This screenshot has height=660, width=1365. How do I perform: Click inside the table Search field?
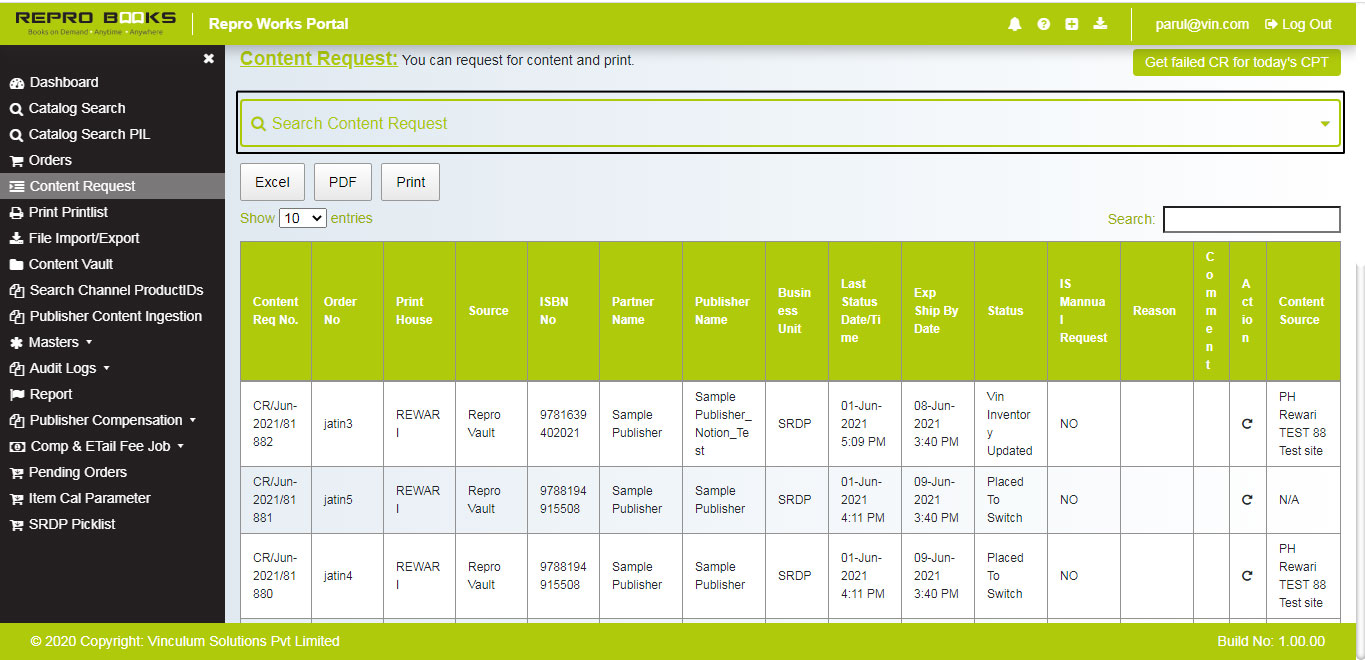tap(1251, 218)
